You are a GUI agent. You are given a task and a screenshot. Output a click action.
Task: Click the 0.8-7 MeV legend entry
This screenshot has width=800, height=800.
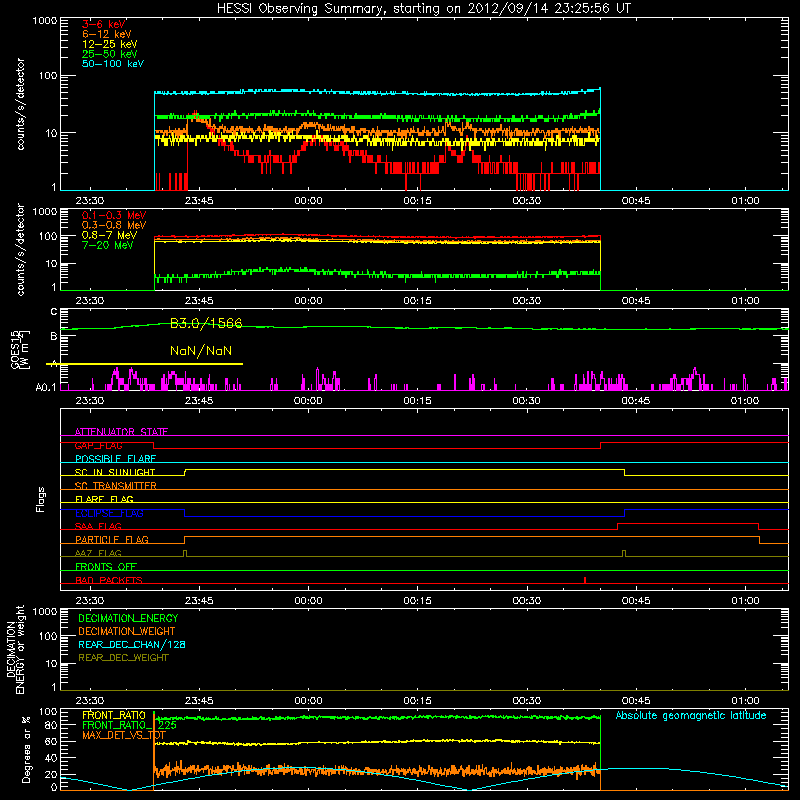click(109, 235)
